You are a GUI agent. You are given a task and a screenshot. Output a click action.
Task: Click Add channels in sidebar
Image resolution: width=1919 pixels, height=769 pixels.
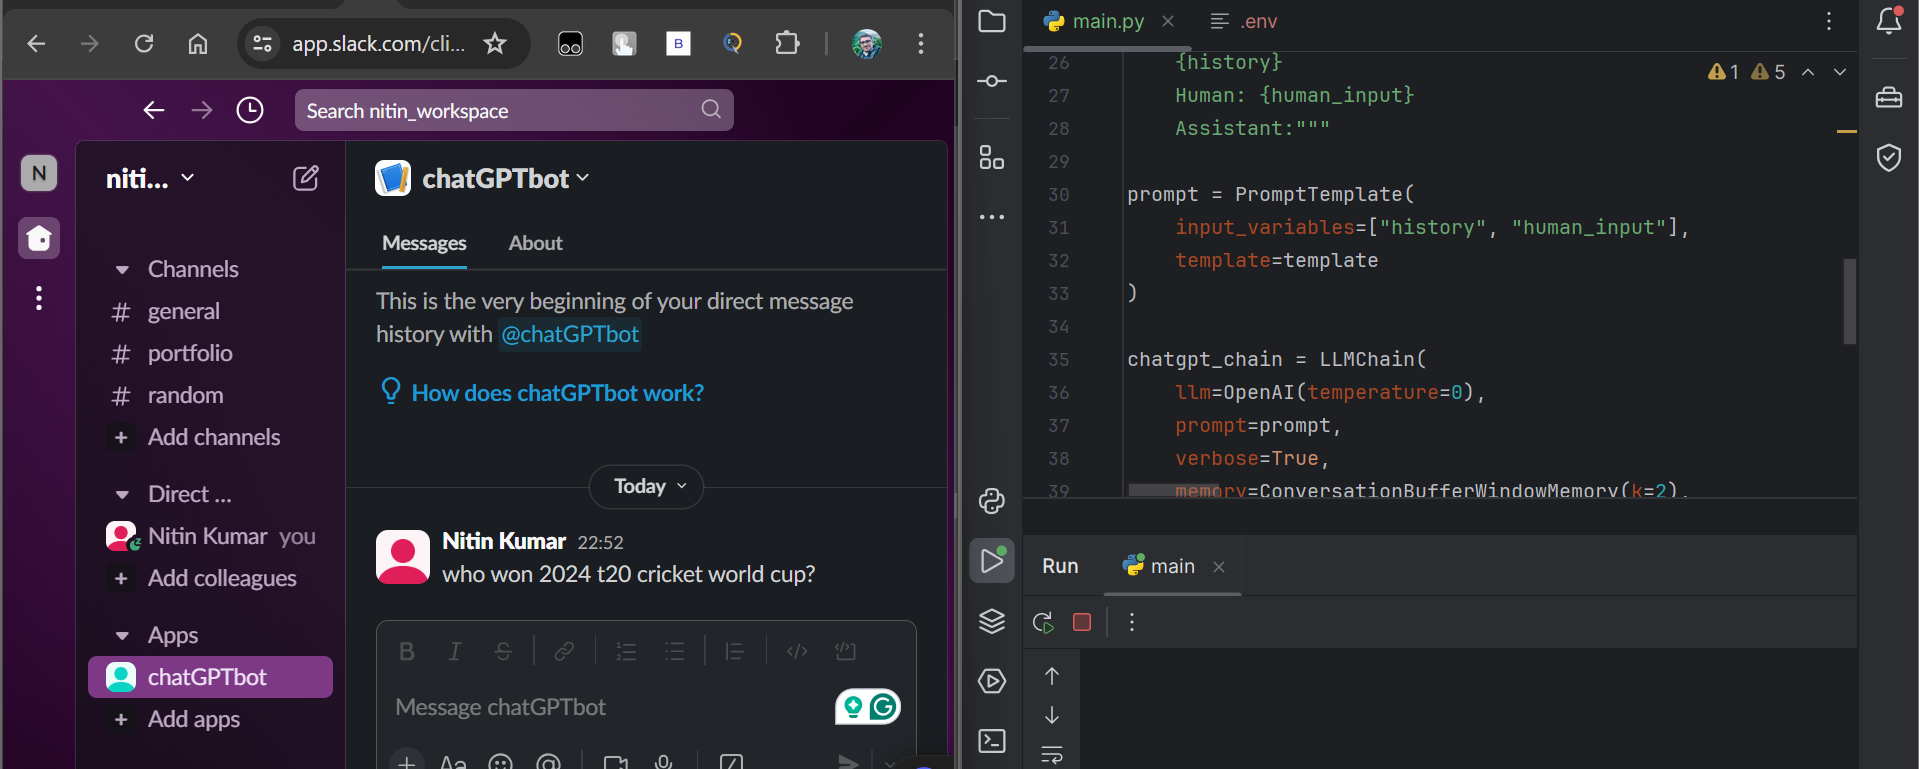[x=213, y=437]
